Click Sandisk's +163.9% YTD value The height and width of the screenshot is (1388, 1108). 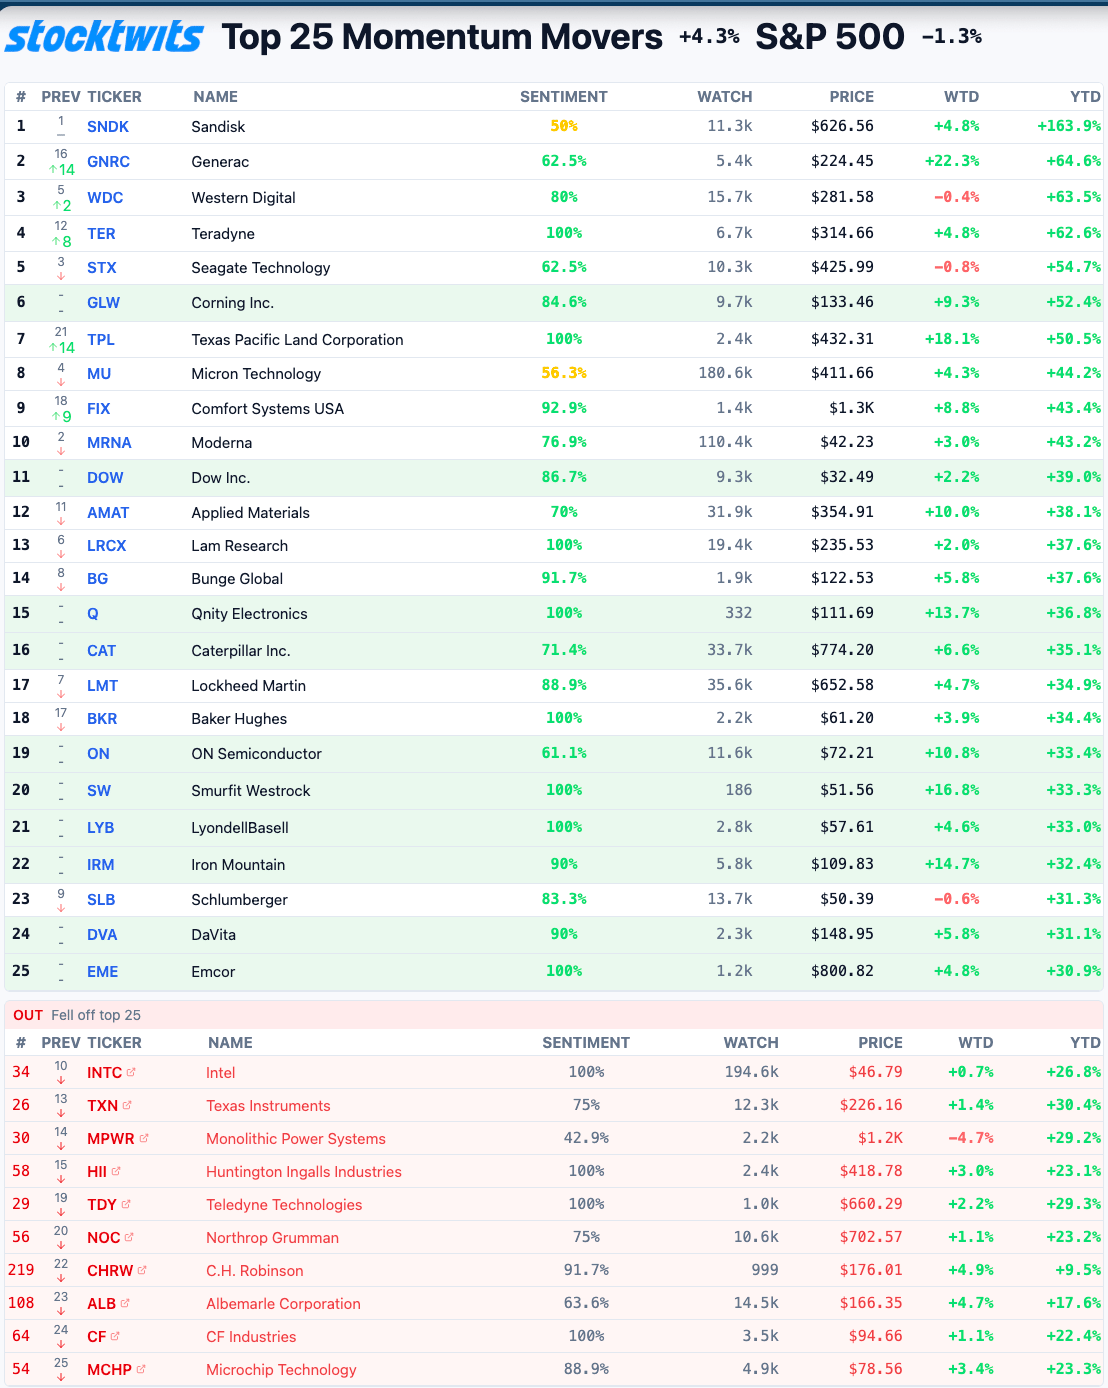[x=1069, y=127]
